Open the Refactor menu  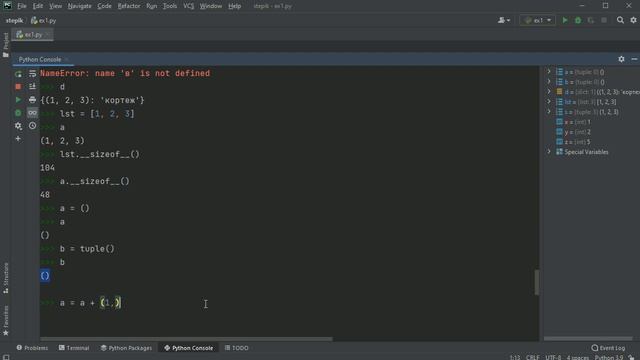(x=129, y=6)
